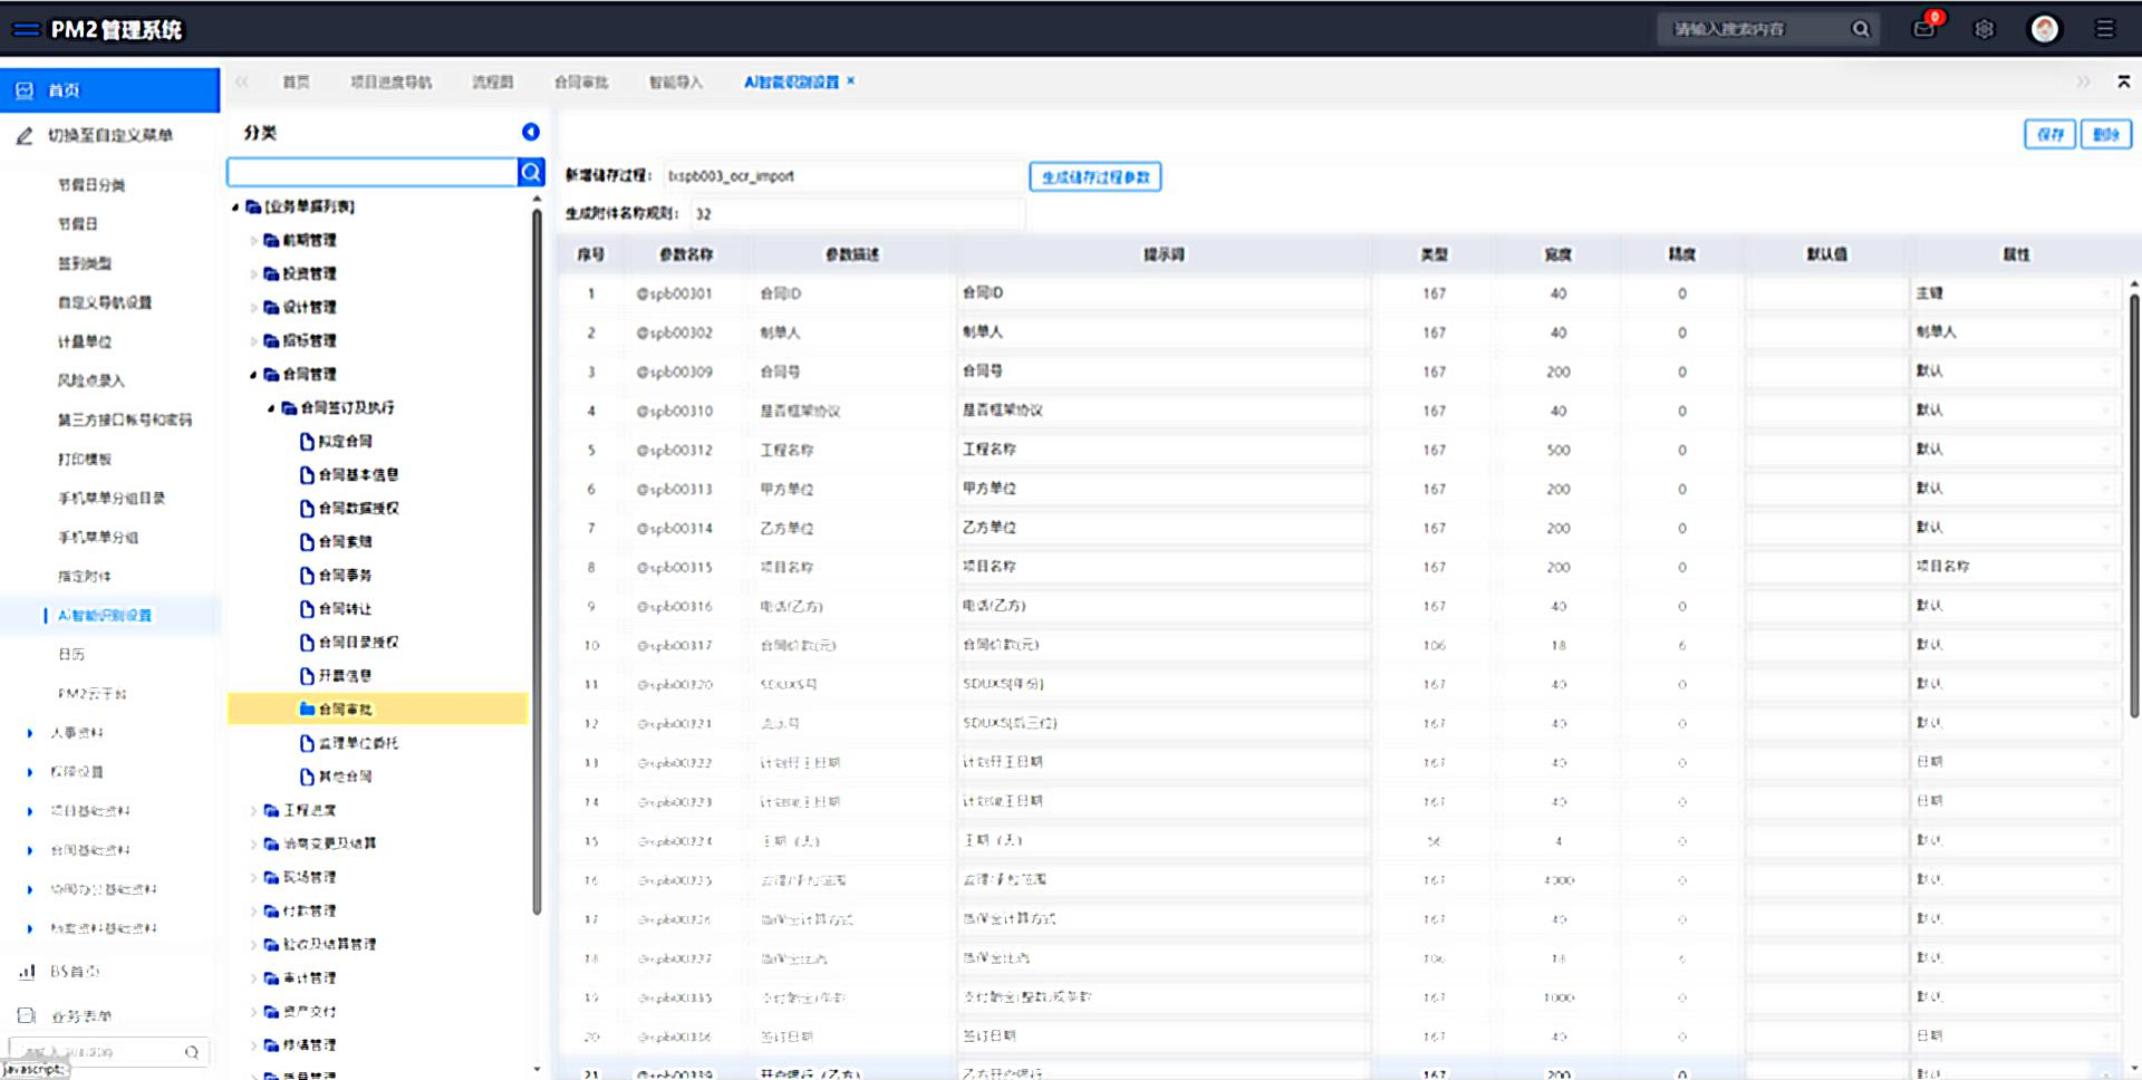Switch to the 合同审批 tab
Screen dimensions: 2142x1080
(581, 82)
